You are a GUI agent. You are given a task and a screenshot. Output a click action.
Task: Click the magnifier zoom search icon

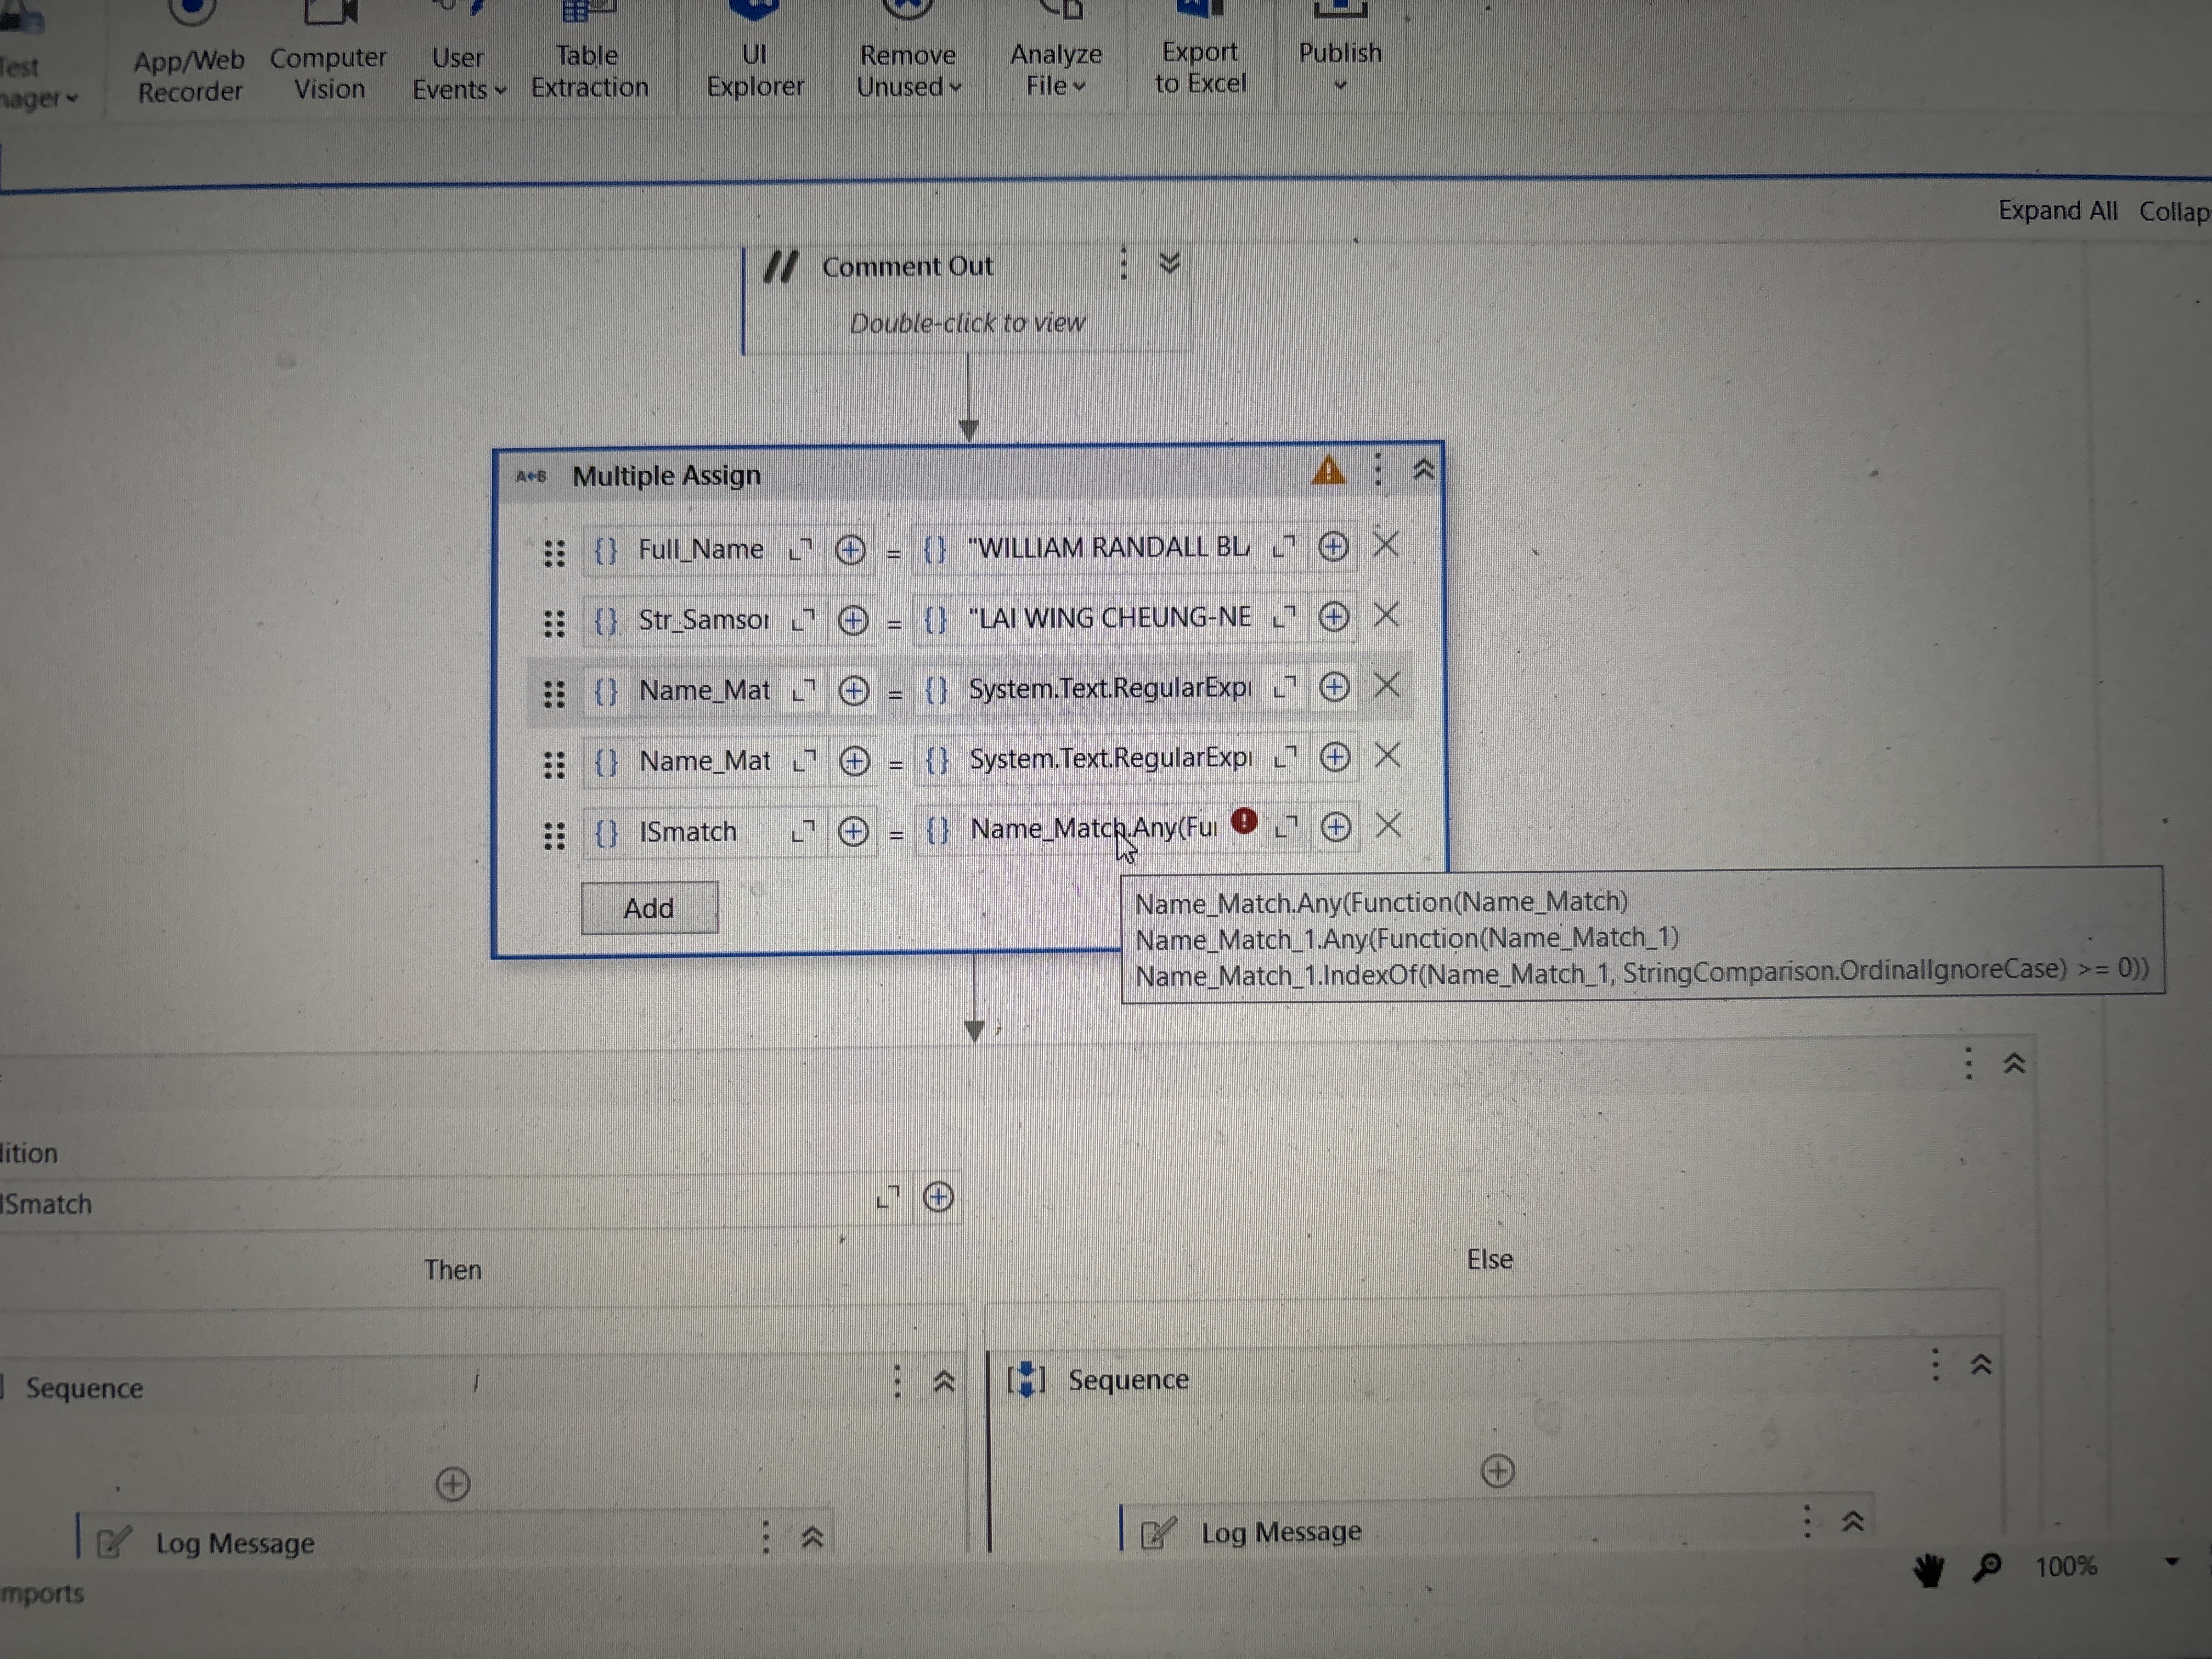point(1986,1566)
